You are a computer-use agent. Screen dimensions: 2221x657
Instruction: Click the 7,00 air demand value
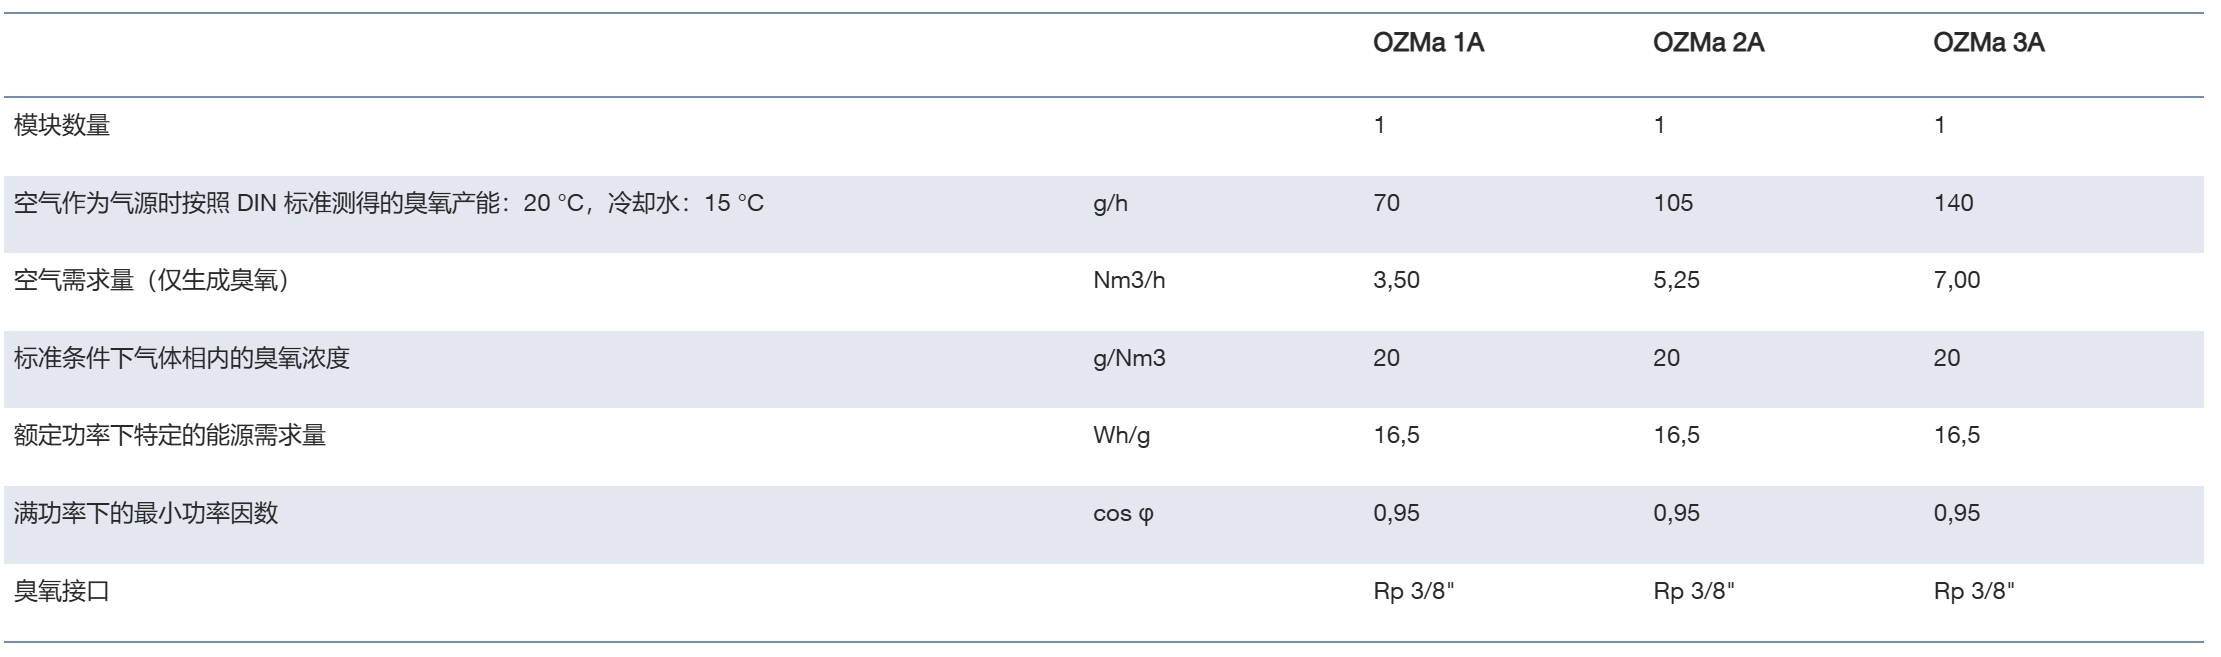pos(1956,281)
